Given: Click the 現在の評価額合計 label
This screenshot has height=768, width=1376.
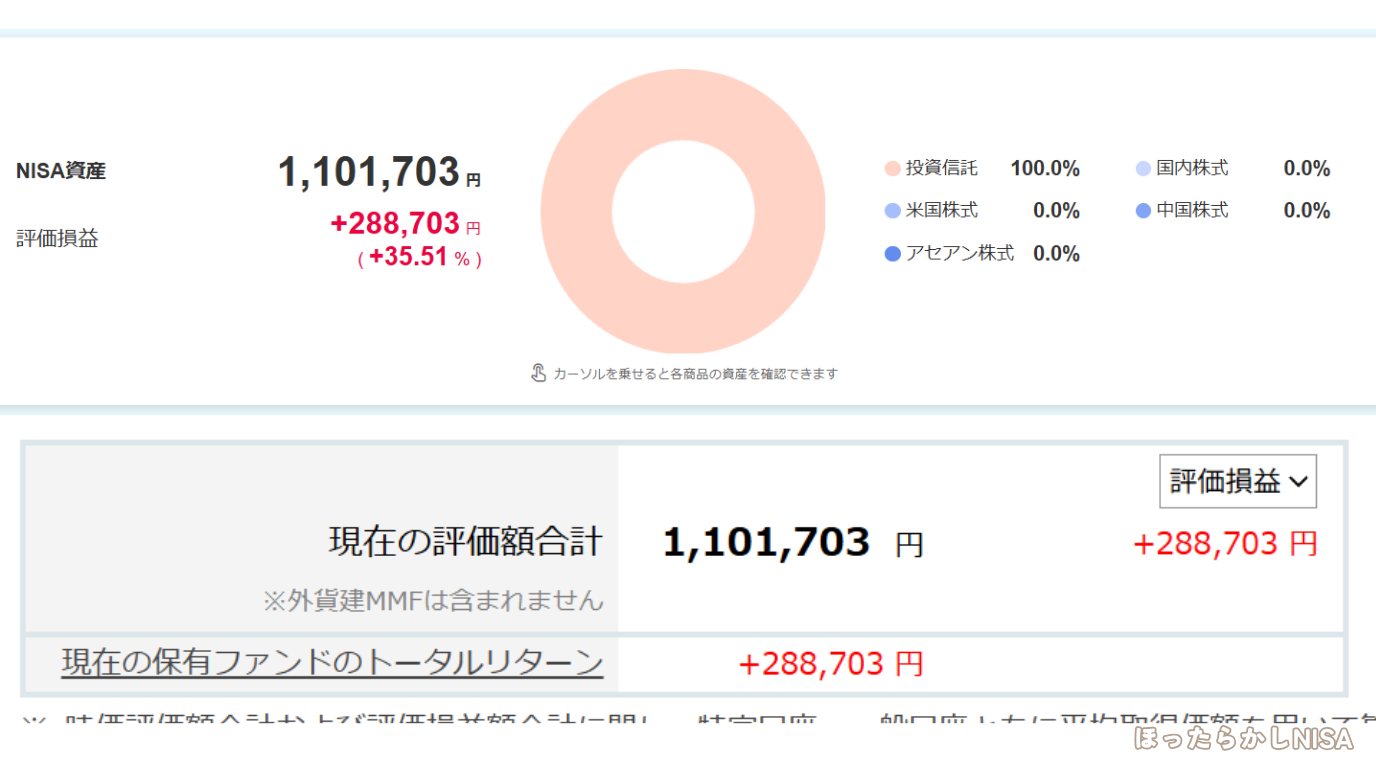Looking at the screenshot, I should tap(466, 542).
